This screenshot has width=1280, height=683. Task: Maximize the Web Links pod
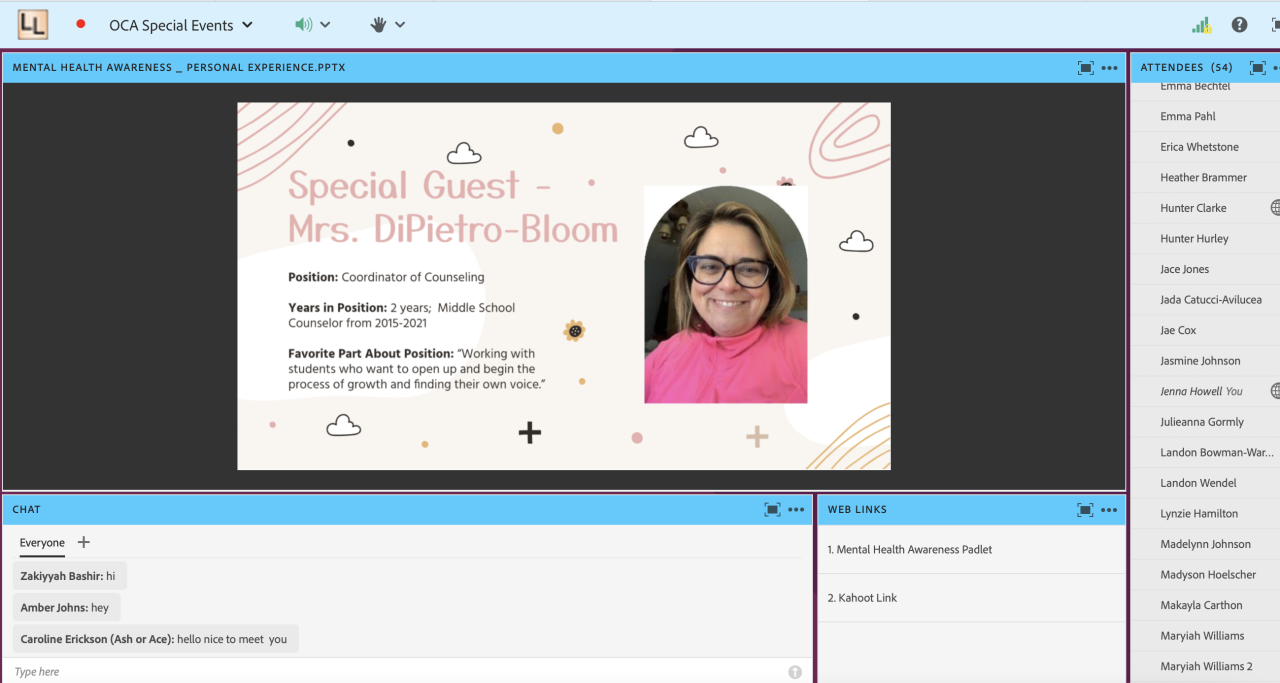(1085, 509)
